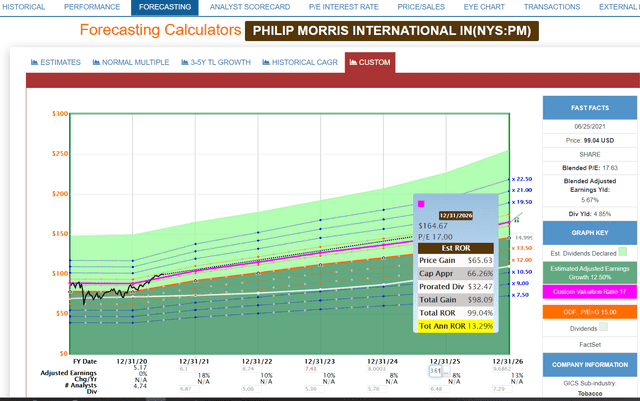The height and width of the screenshot is (401, 640).
Task: Go to the P/E INTEREST RATE tab
Action: 344,7
